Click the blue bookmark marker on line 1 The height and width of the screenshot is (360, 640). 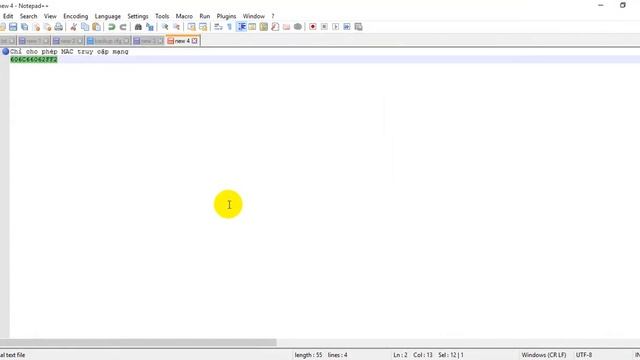(x=6, y=51)
